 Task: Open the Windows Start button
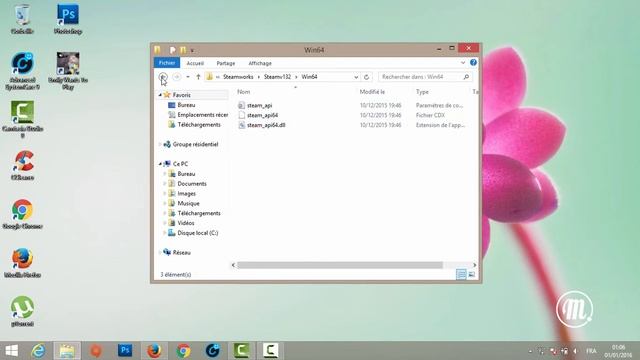(x=12, y=351)
